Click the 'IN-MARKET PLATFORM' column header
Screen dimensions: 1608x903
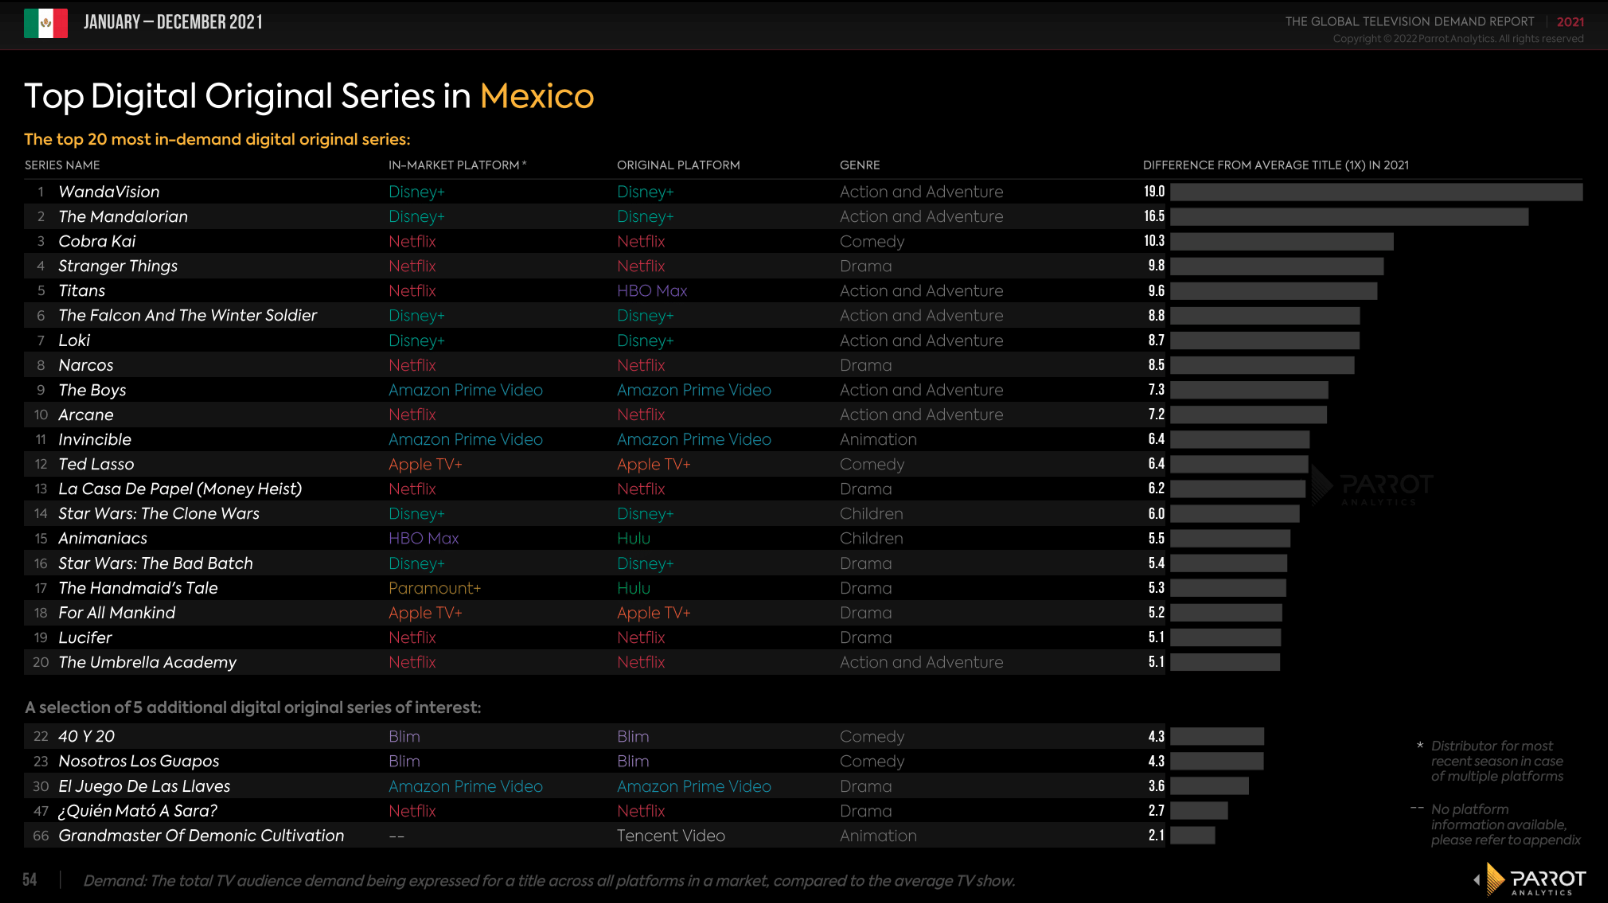pyautogui.click(x=457, y=165)
